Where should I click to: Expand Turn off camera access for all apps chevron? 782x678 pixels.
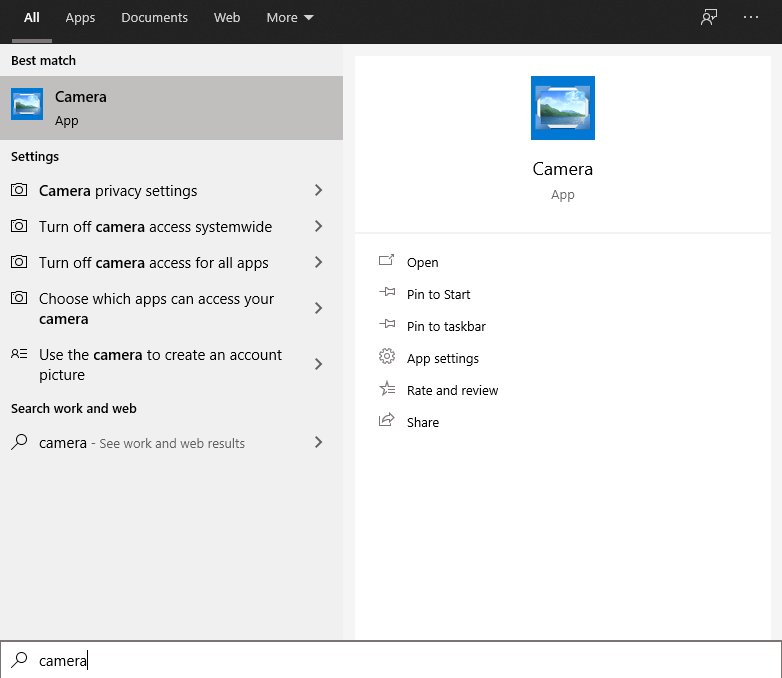(x=318, y=262)
